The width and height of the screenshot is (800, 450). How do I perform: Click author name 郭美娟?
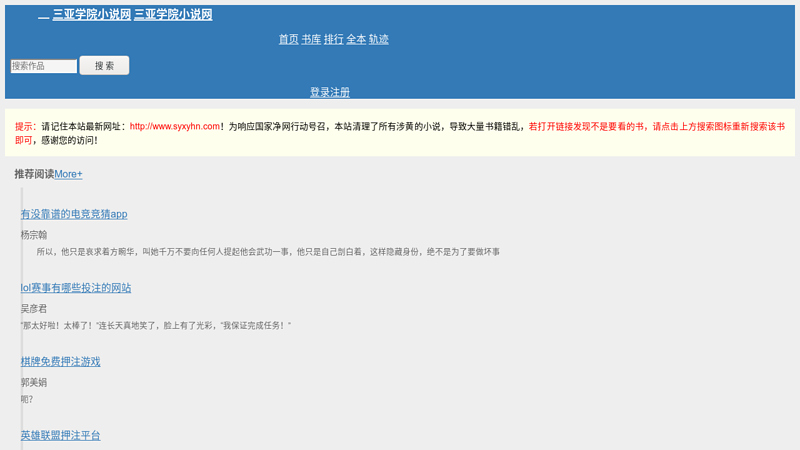34,383
